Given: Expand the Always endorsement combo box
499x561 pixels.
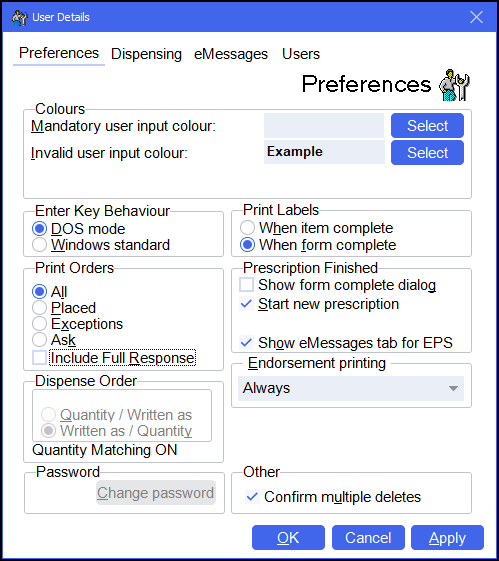Looking at the screenshot, I should (351, 389).
